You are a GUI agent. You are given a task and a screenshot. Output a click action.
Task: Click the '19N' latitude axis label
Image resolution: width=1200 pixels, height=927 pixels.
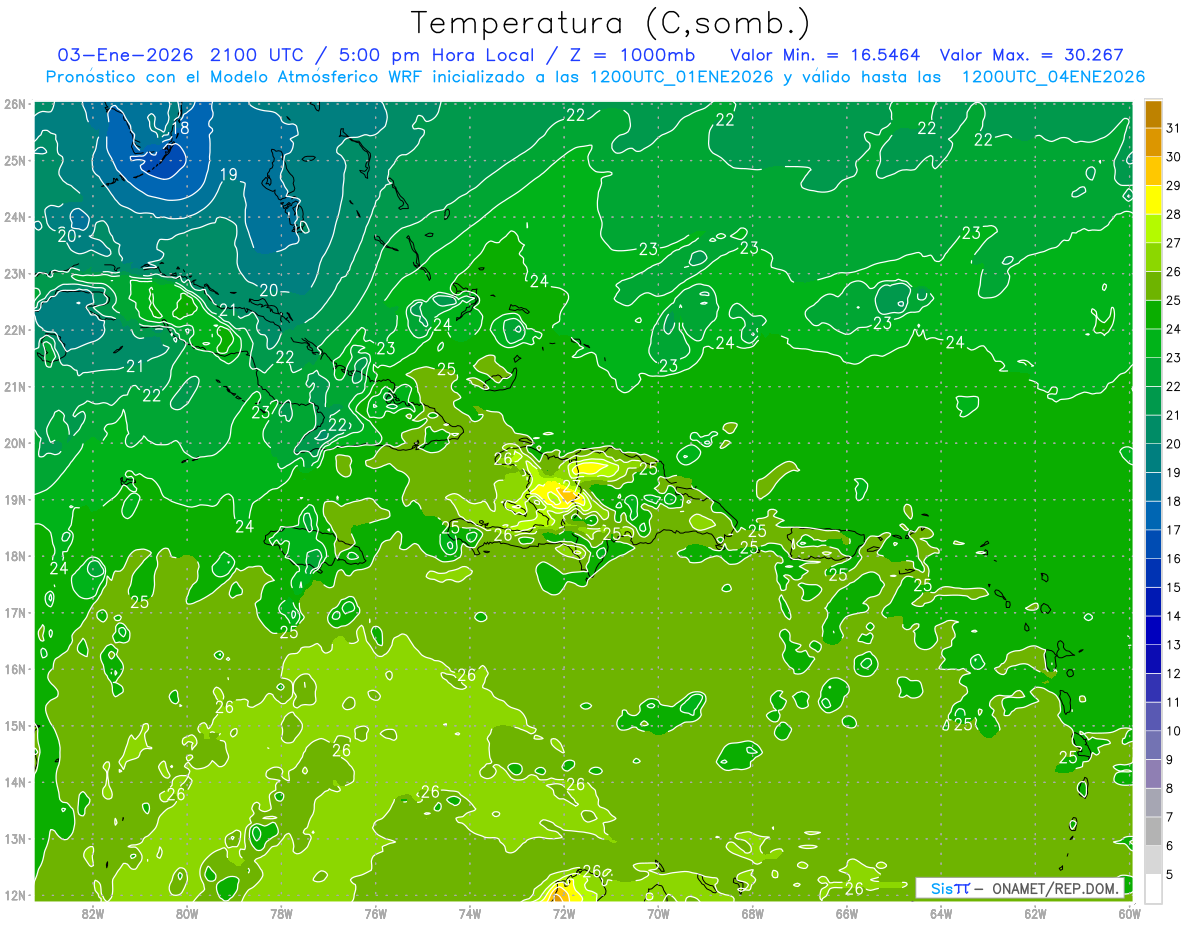point(14,499)
